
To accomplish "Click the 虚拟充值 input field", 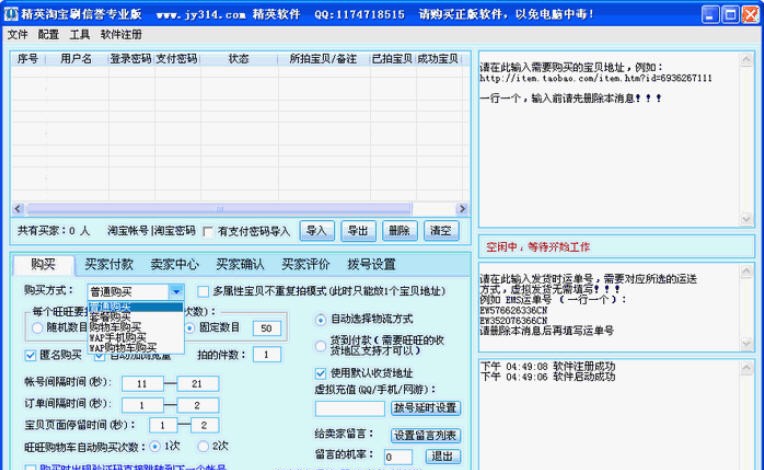I will [349, 408].
